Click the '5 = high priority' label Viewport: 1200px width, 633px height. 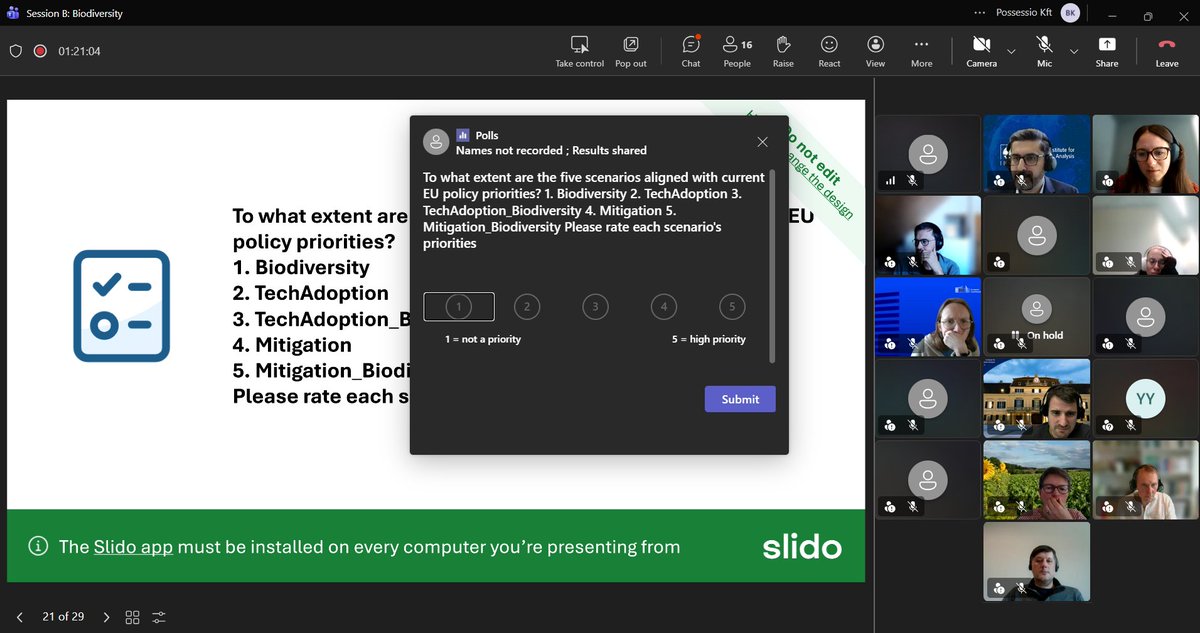709,339
